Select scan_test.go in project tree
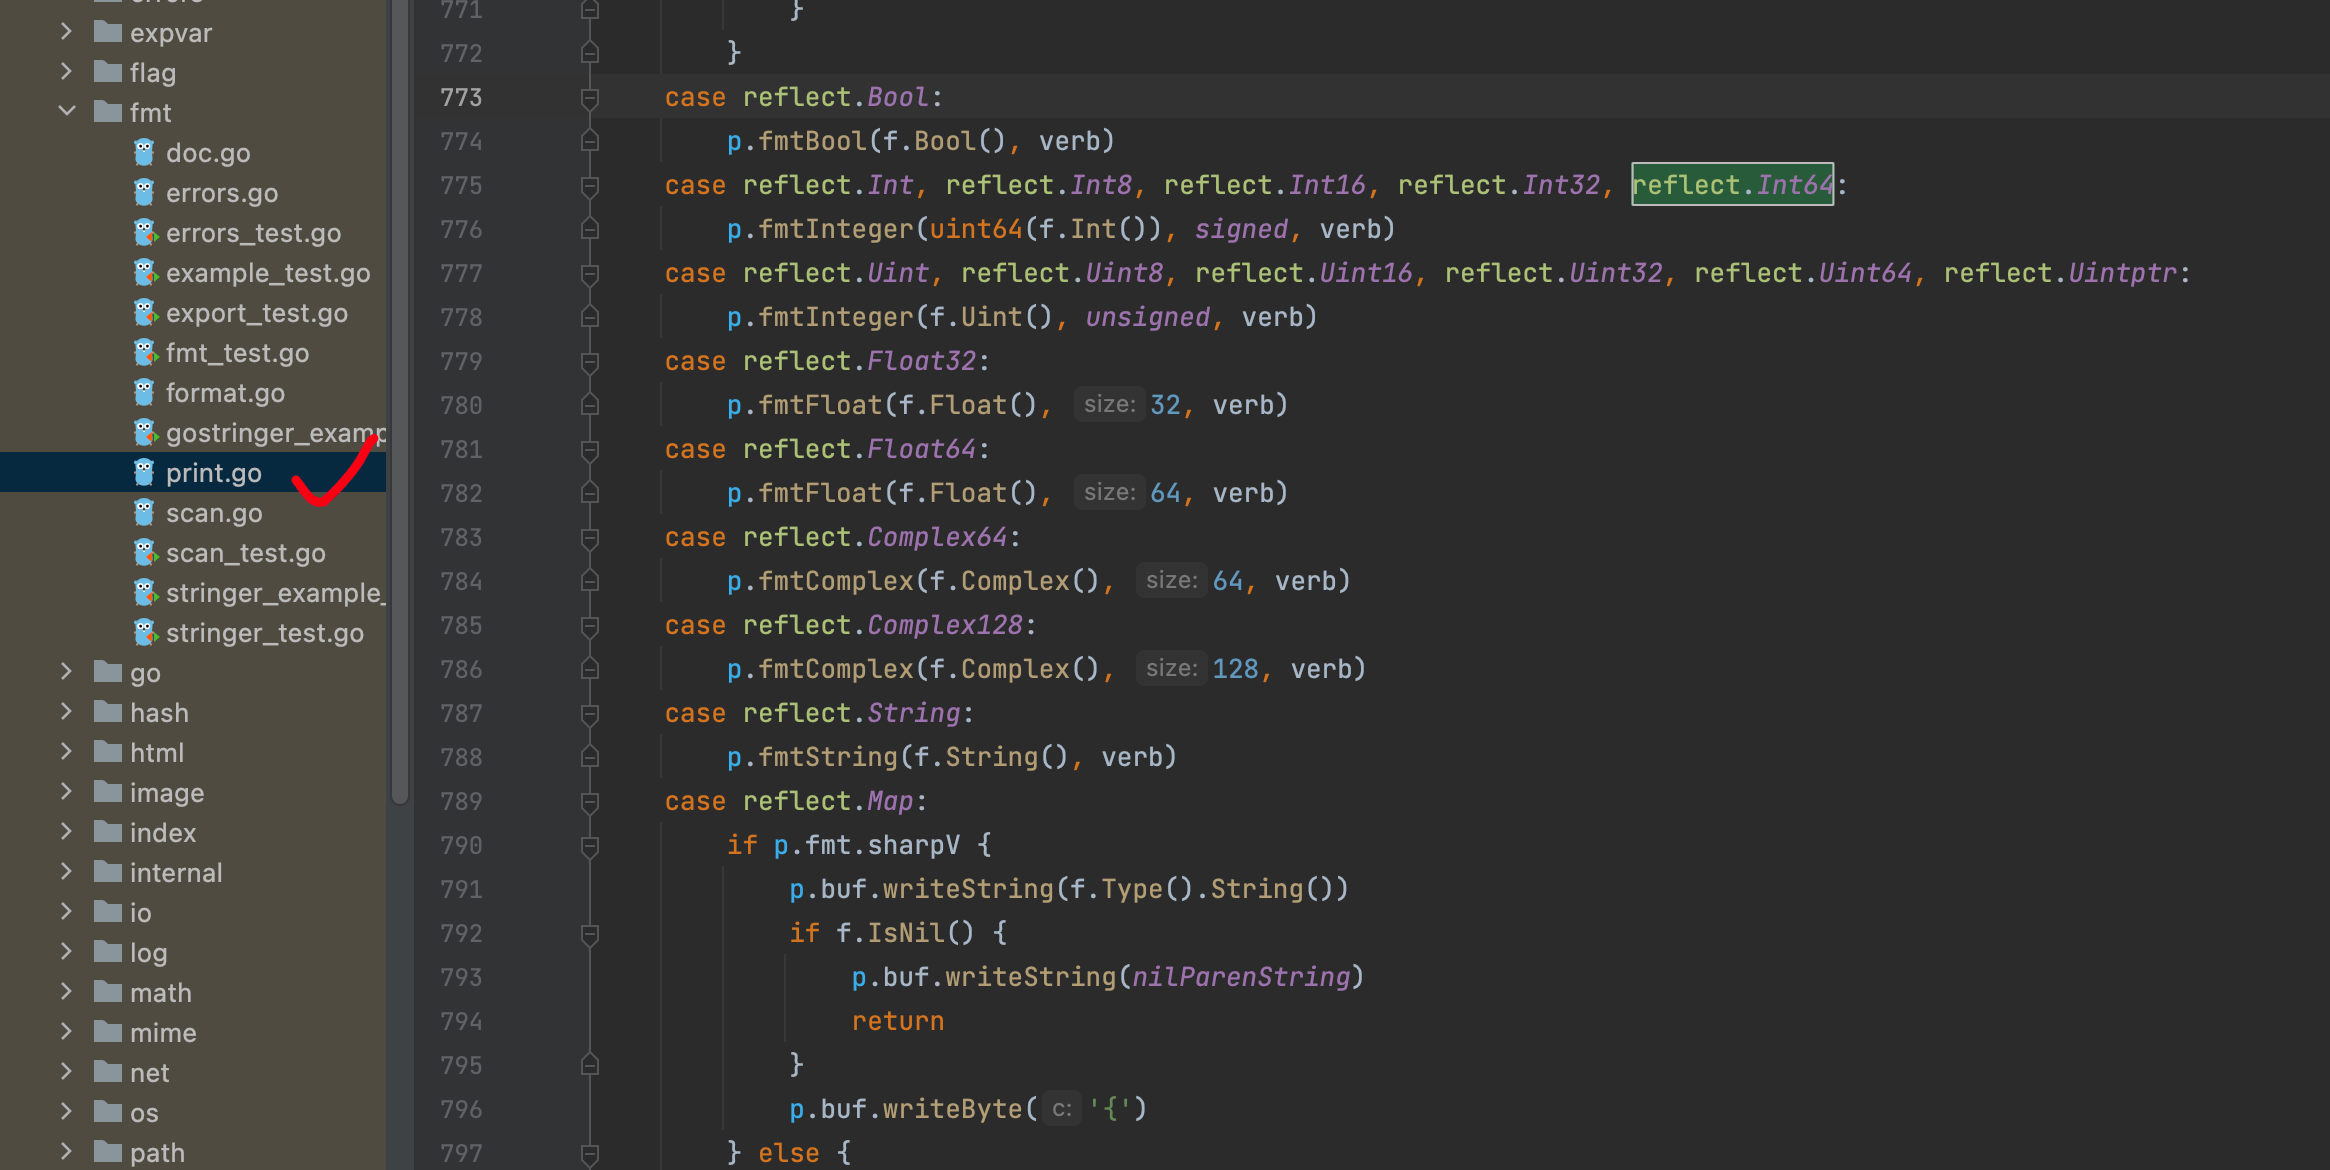This screenshot has width=2330, height=1170. click(245, 553)
